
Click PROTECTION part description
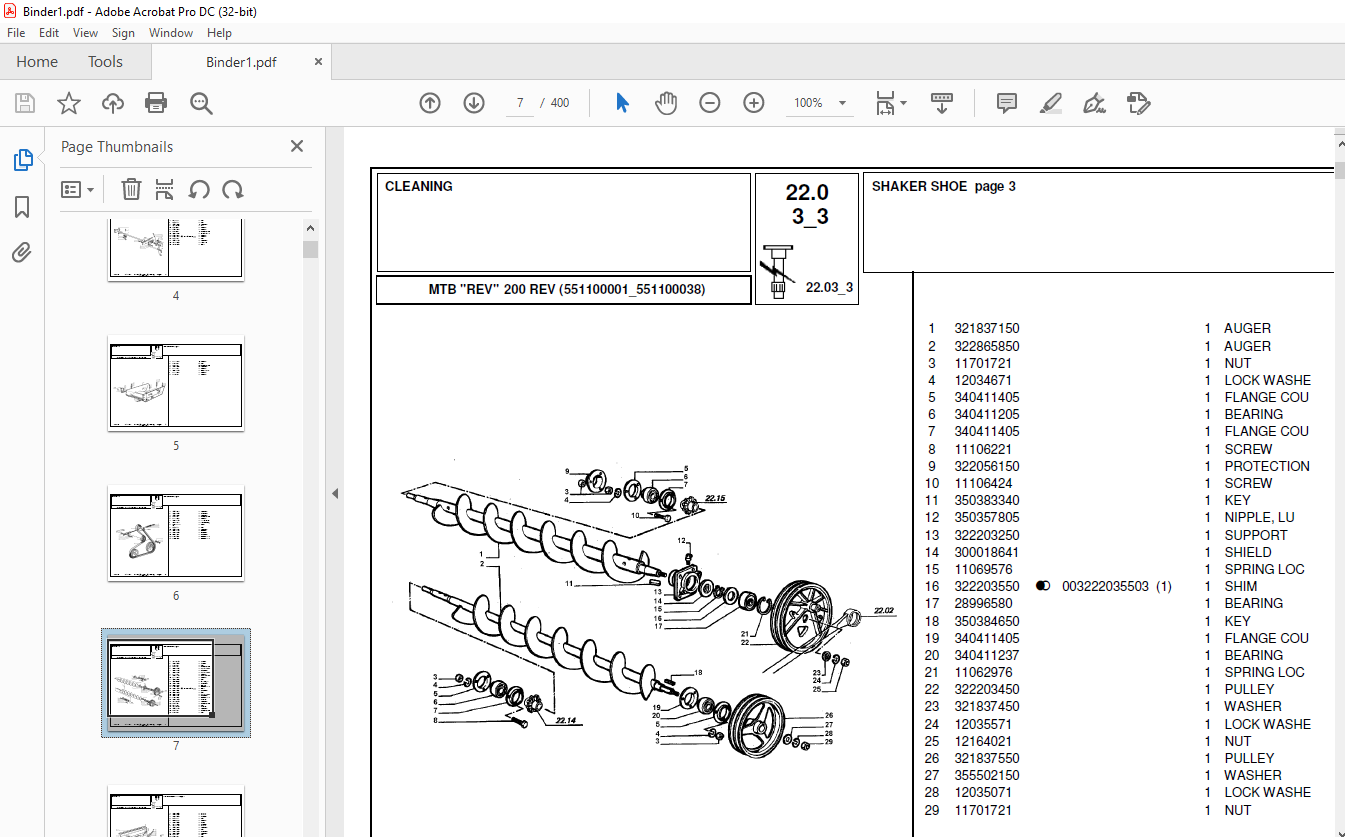1267,466
